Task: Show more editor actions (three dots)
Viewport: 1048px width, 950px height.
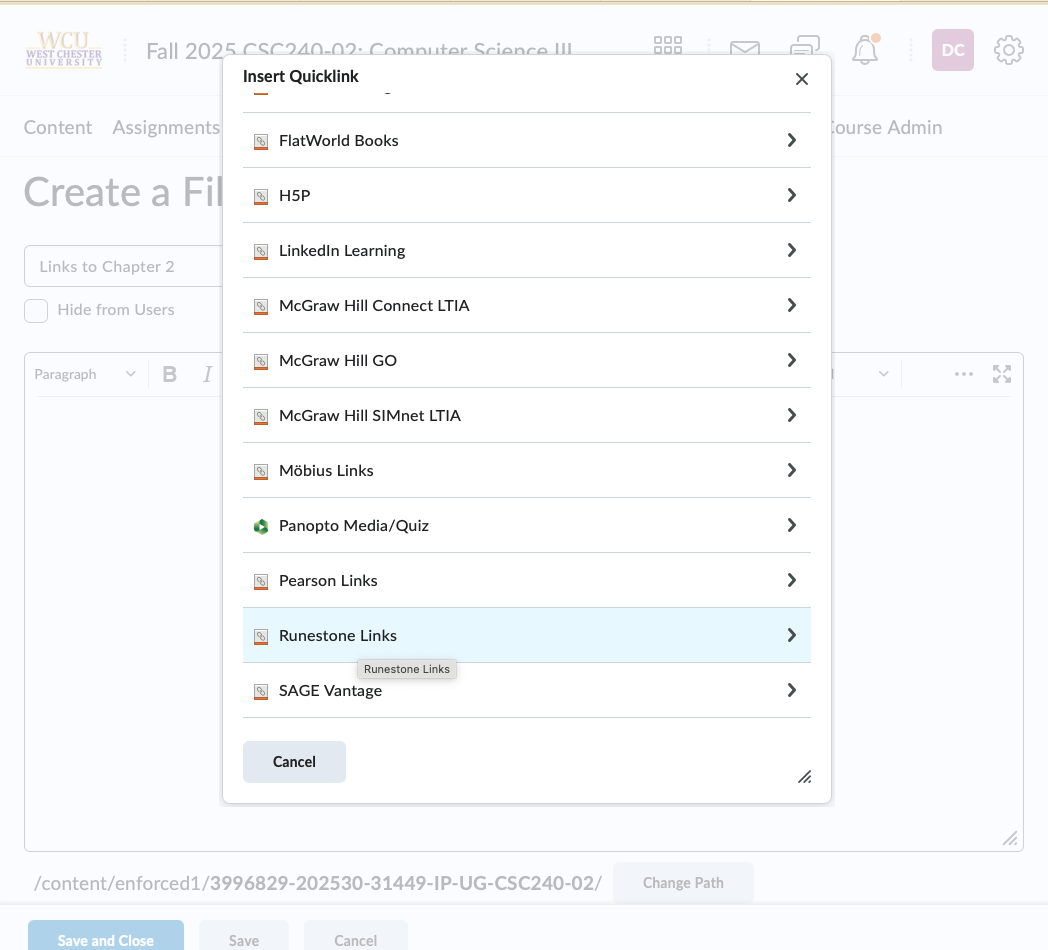Action: tap(963, 374)
